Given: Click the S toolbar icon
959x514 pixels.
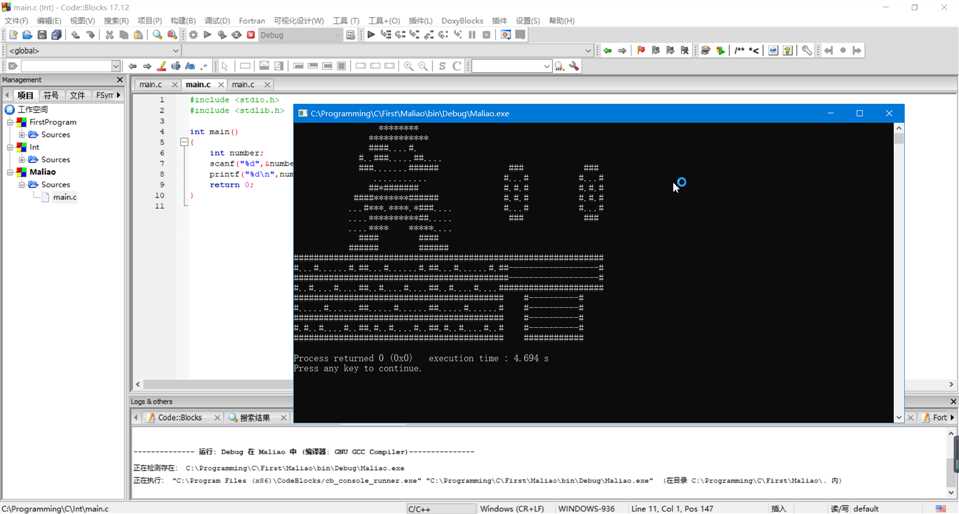Looking at the screenshot, I should [442, 66].
